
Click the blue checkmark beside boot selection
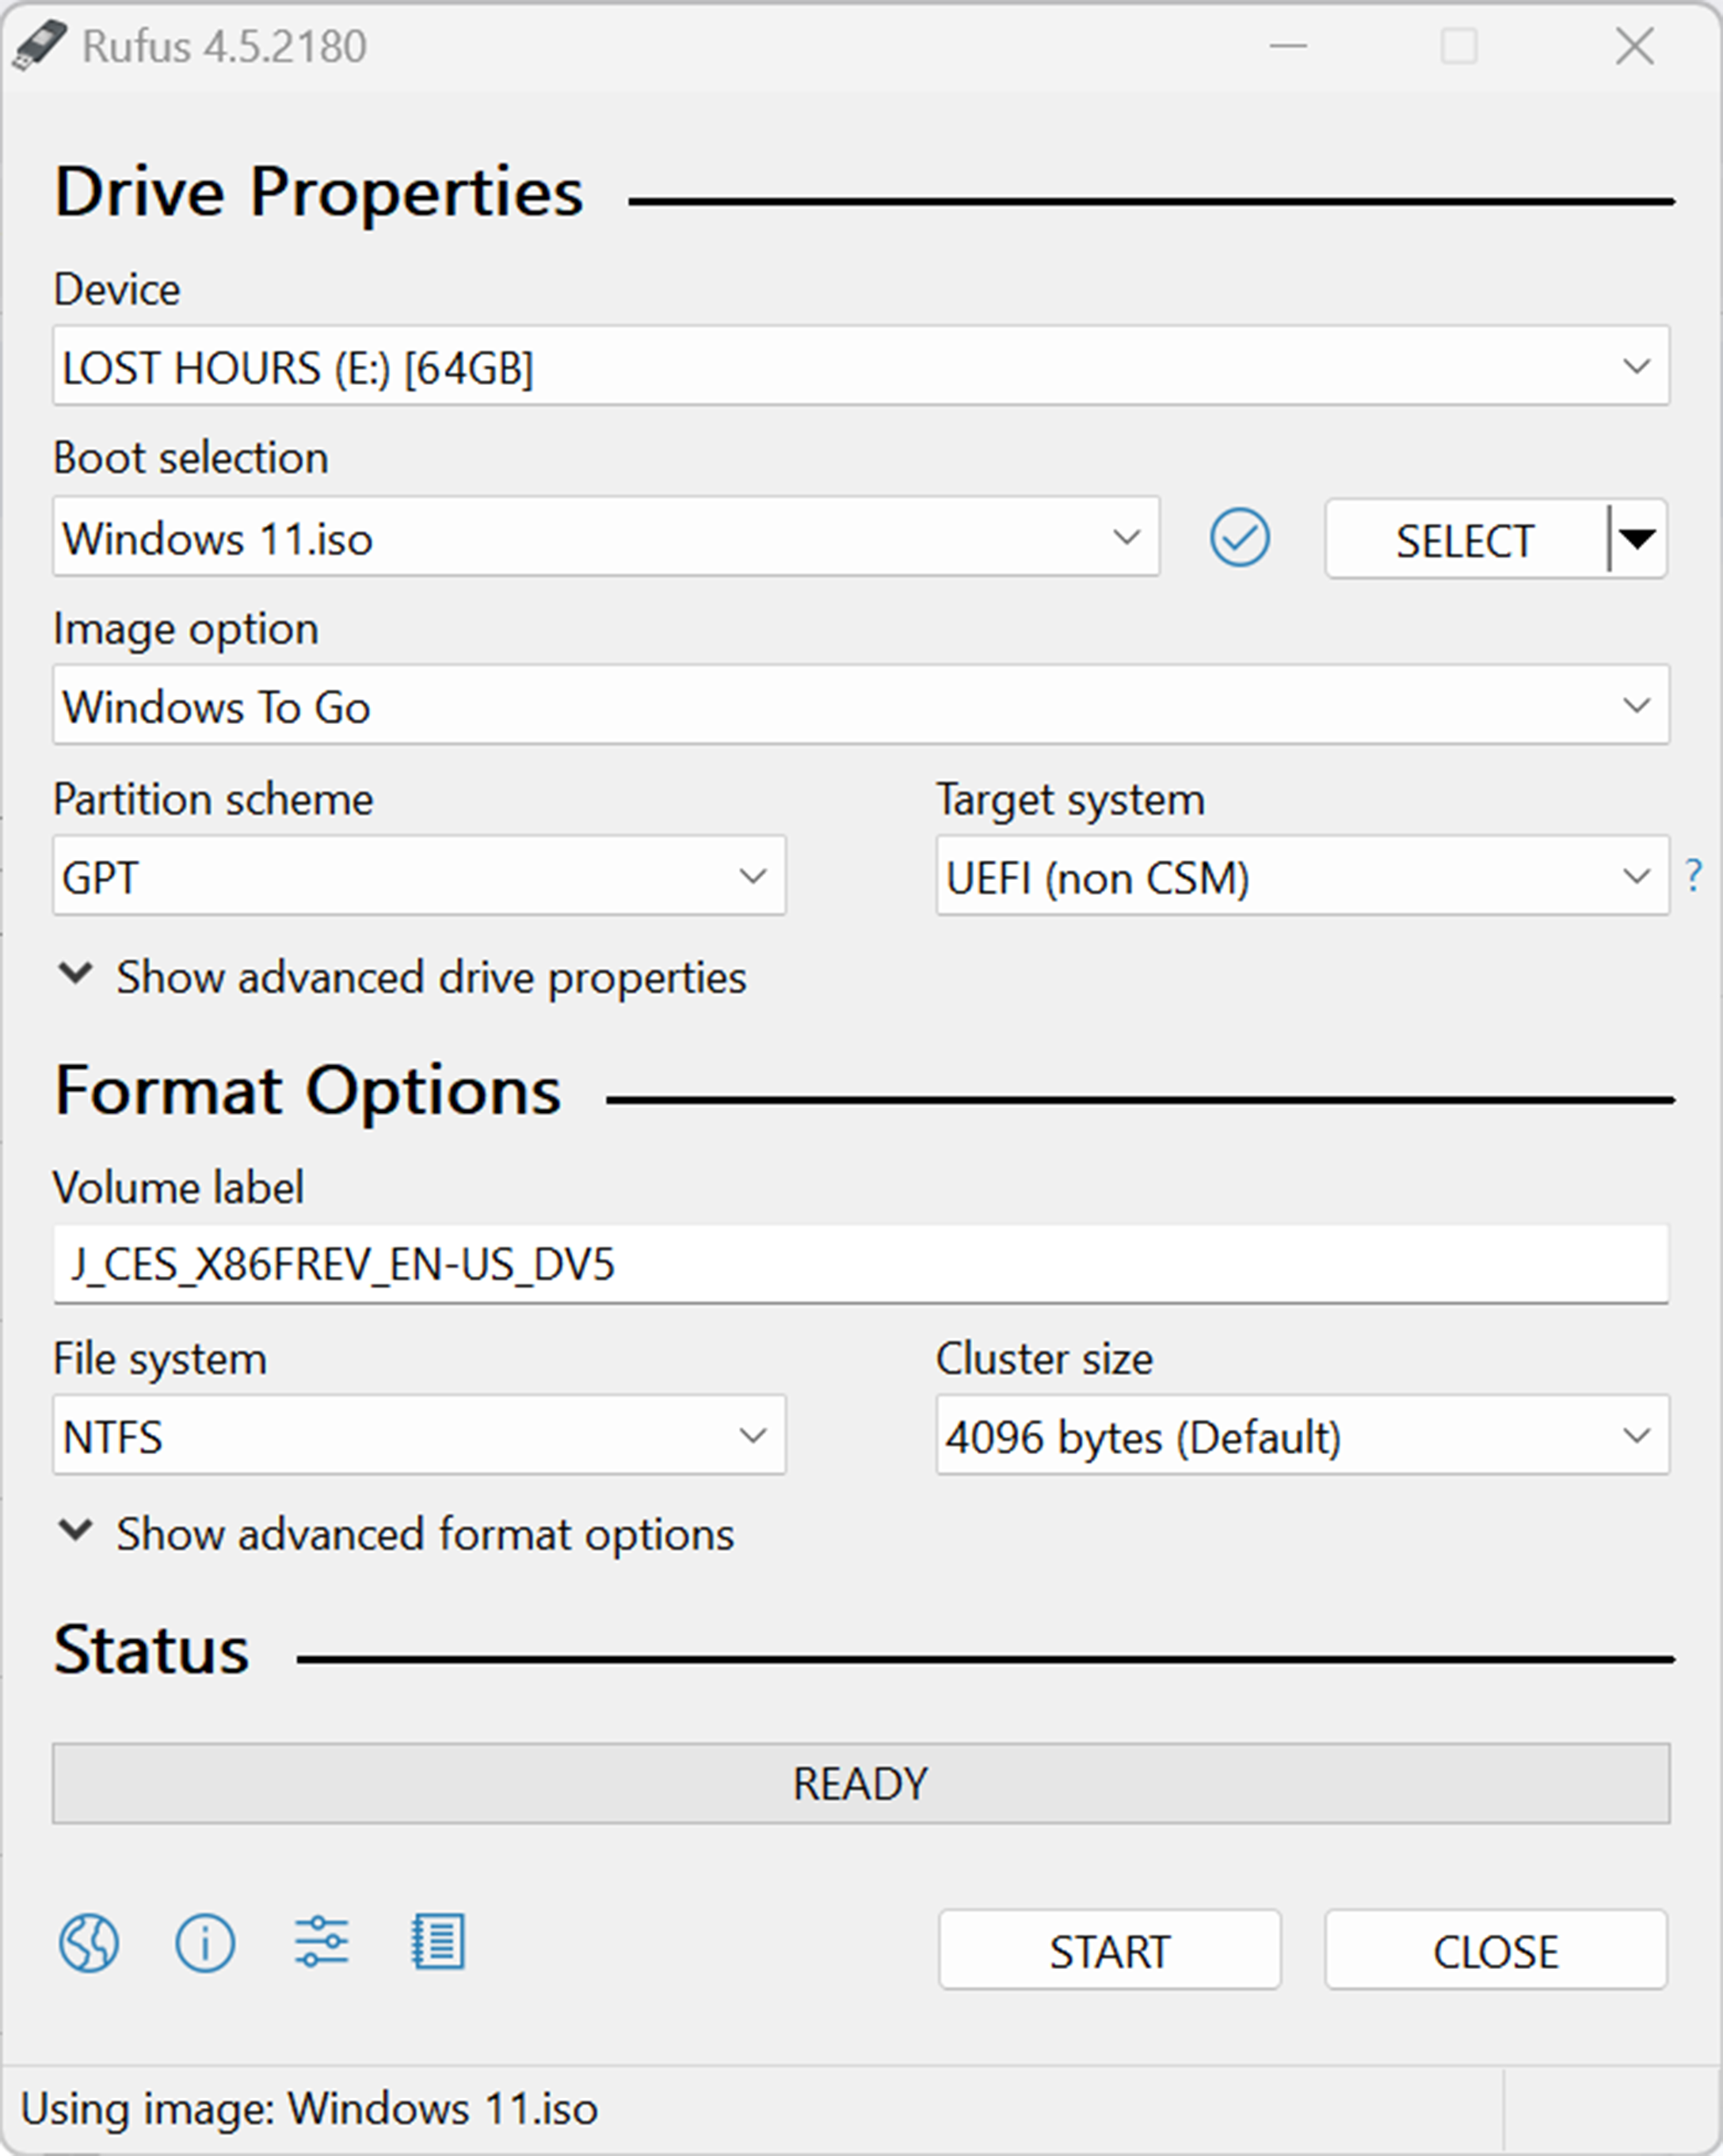click(1239, 538)
